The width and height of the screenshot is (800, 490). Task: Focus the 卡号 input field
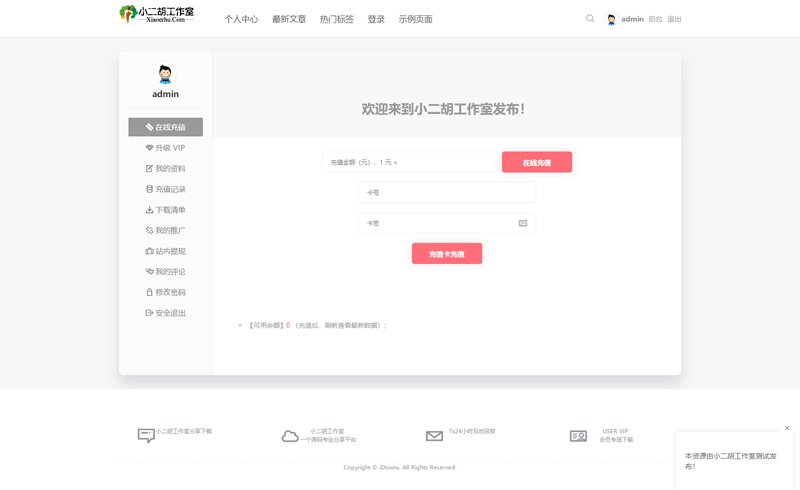click(x=446, y=192)
